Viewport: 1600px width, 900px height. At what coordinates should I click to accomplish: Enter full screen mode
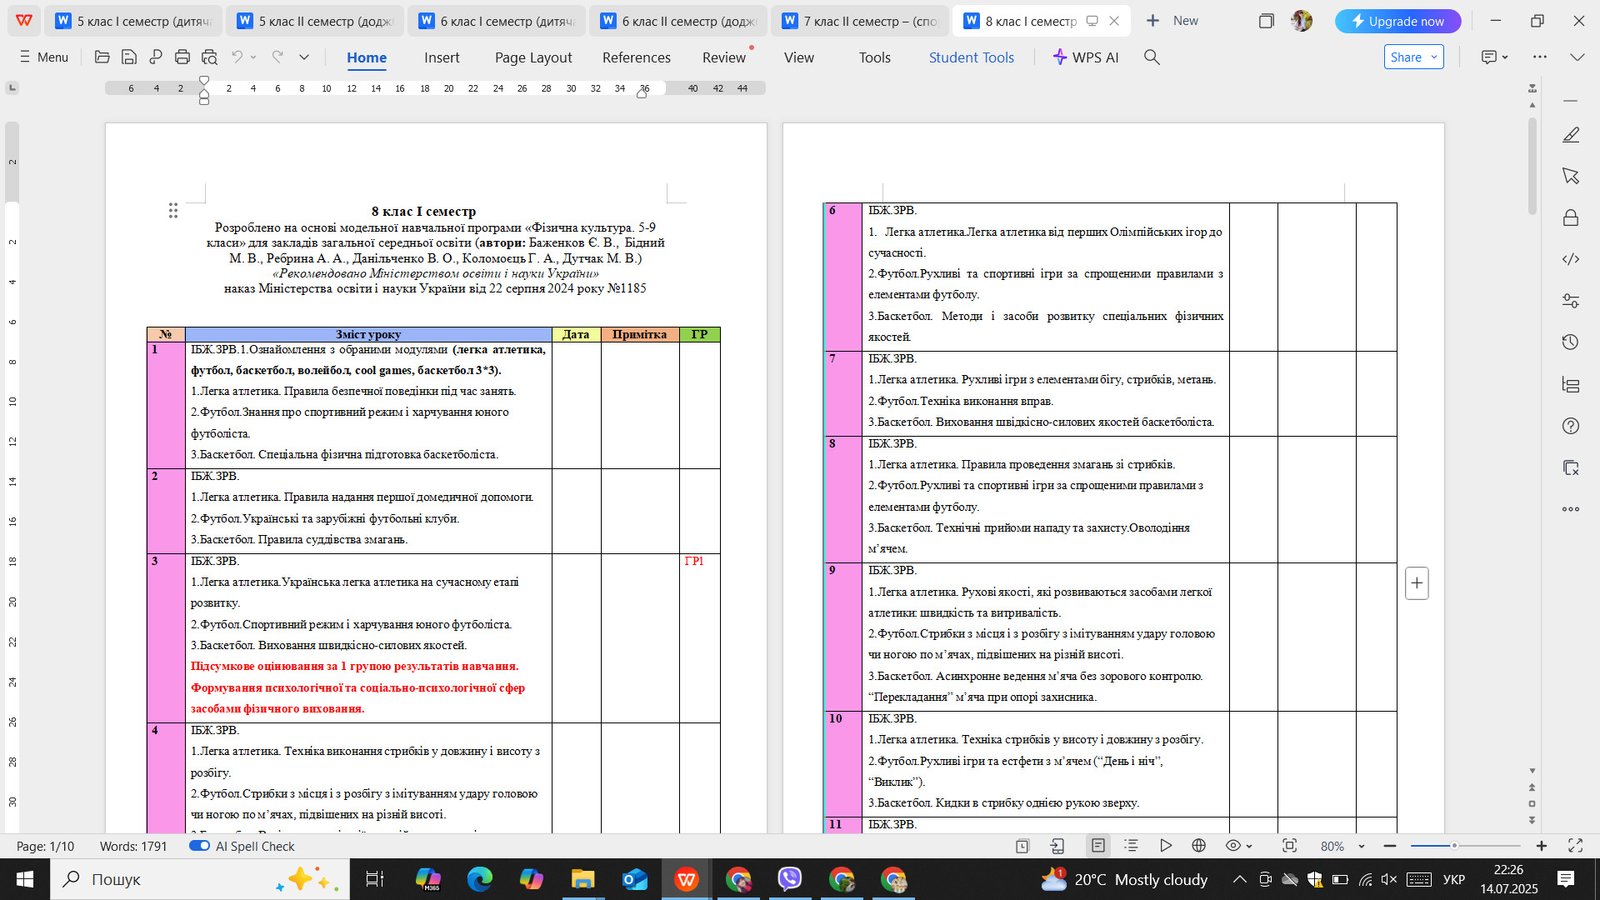click(1575, 846)
